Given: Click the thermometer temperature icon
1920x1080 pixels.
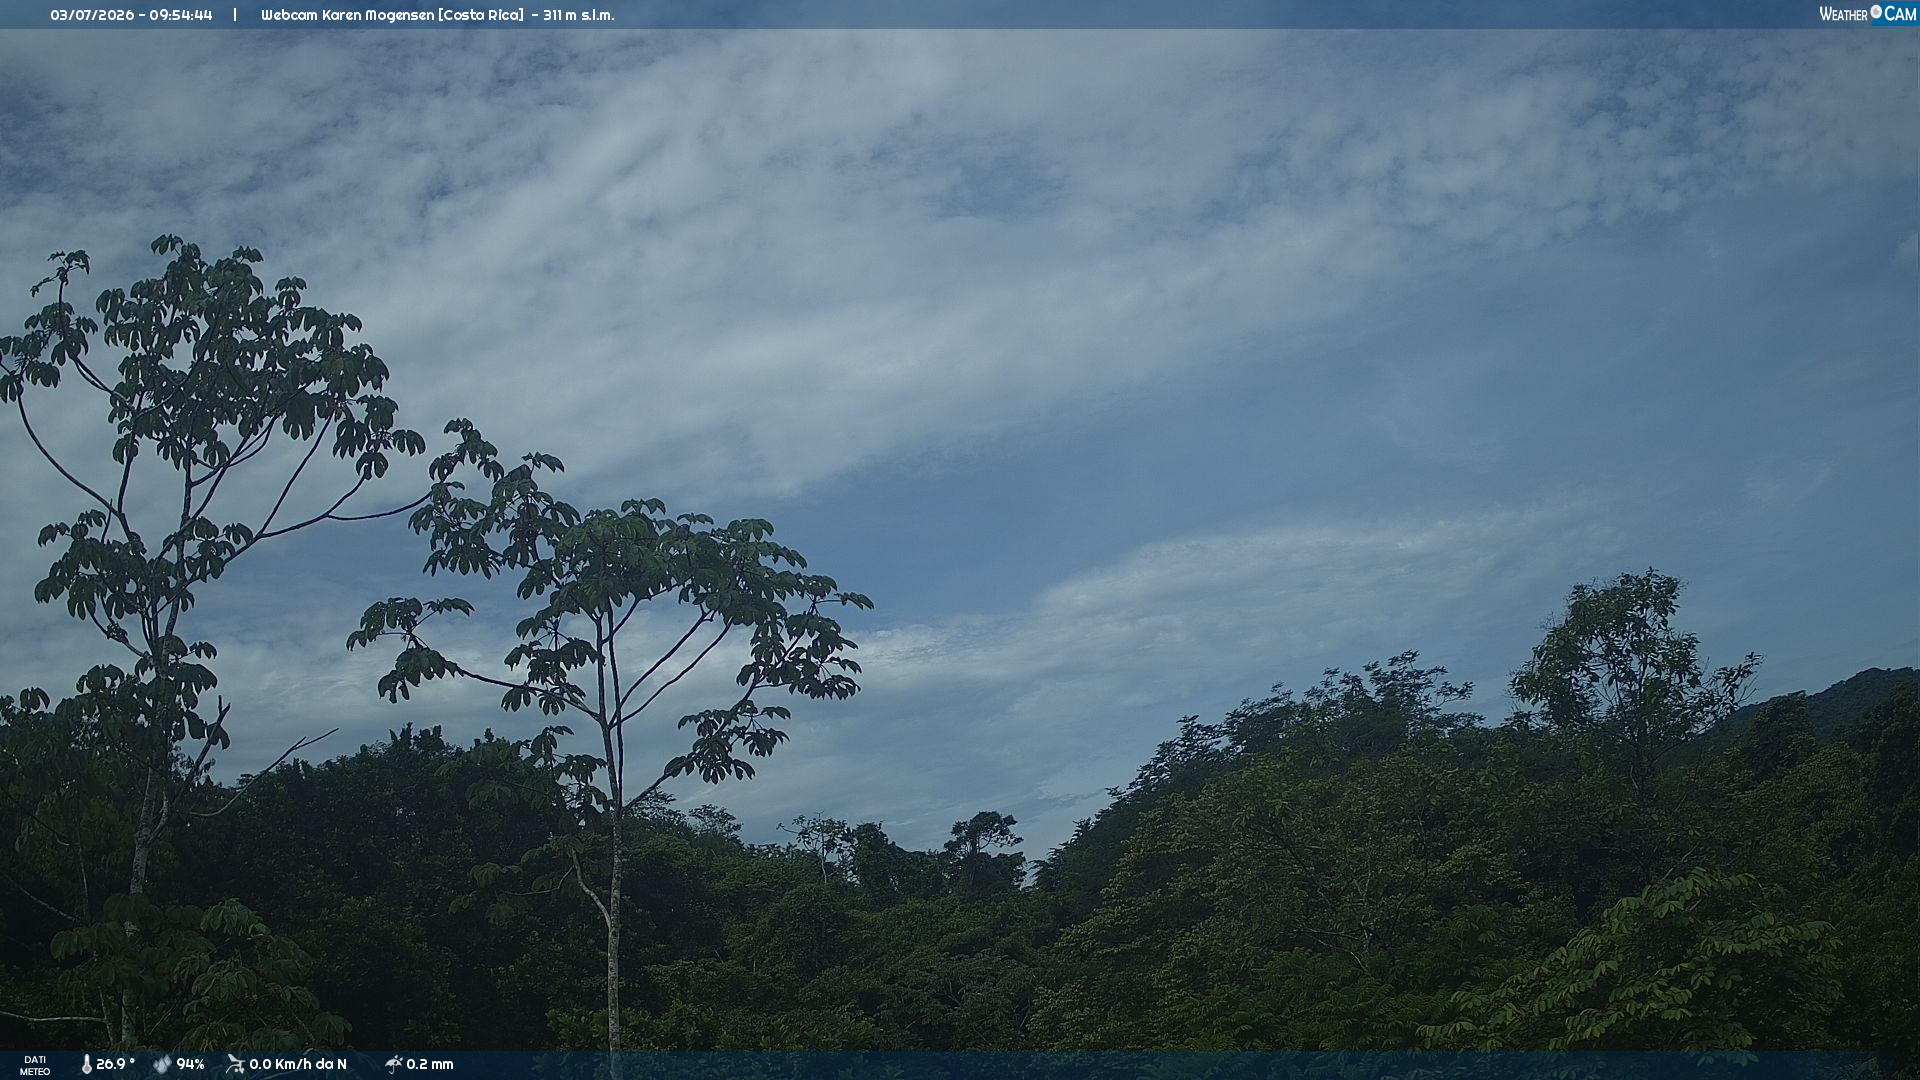Looking at the screenshot, I should click(x=87, y=1065).
